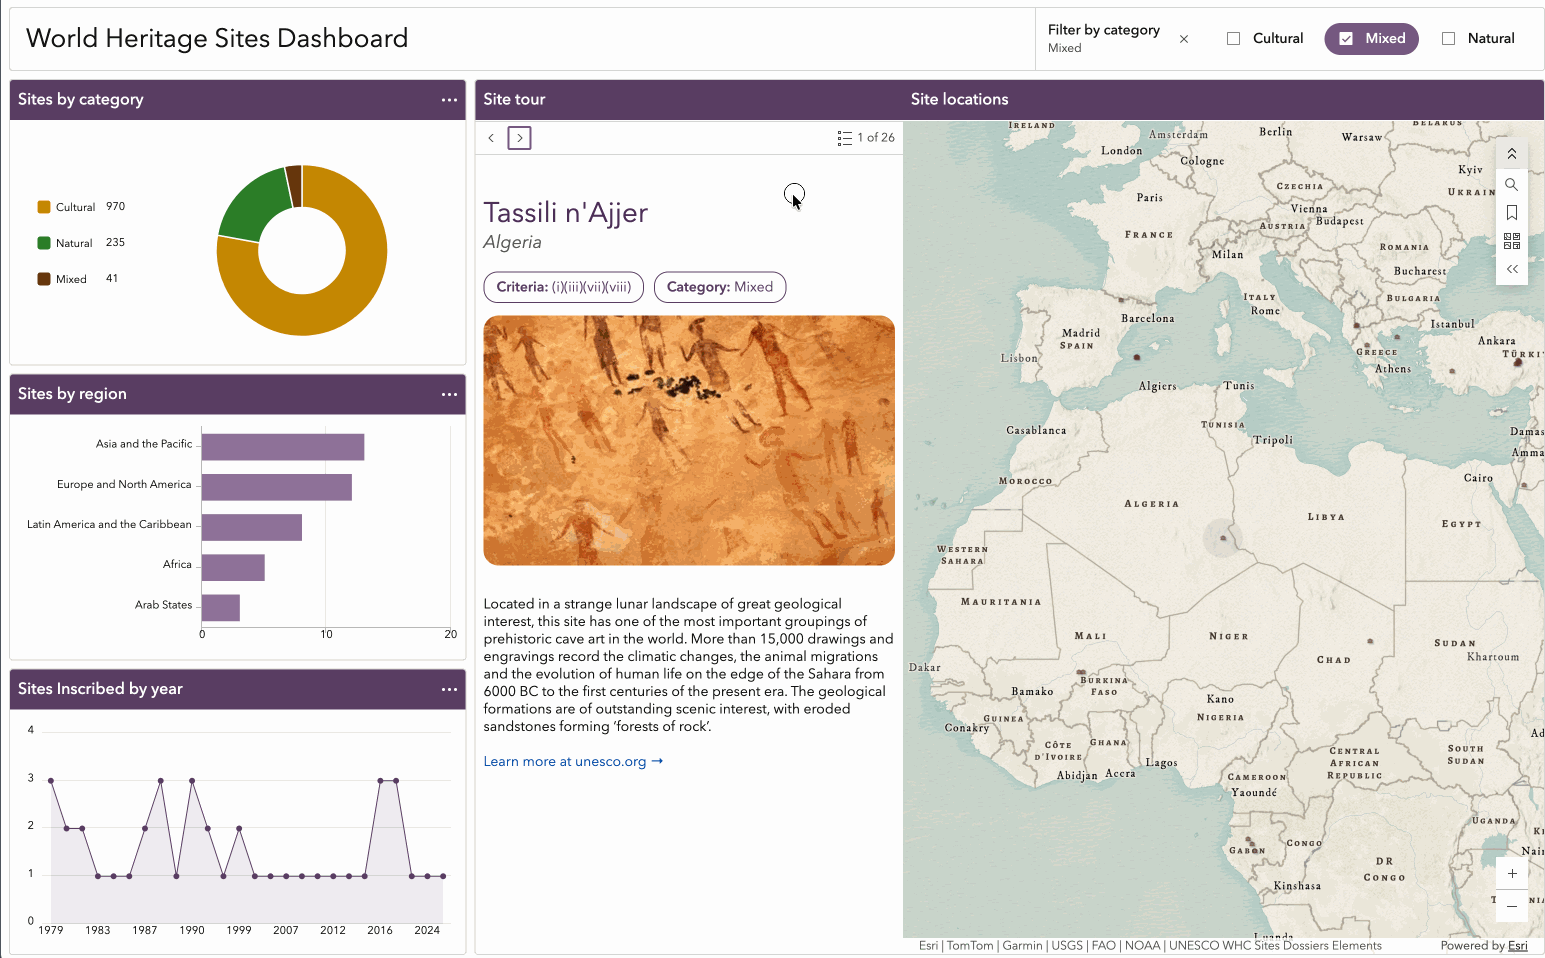Collapse the map toolbar with the up chevrons
The width and height of the screenshot is (1545, 958).
pos(1511,154)
